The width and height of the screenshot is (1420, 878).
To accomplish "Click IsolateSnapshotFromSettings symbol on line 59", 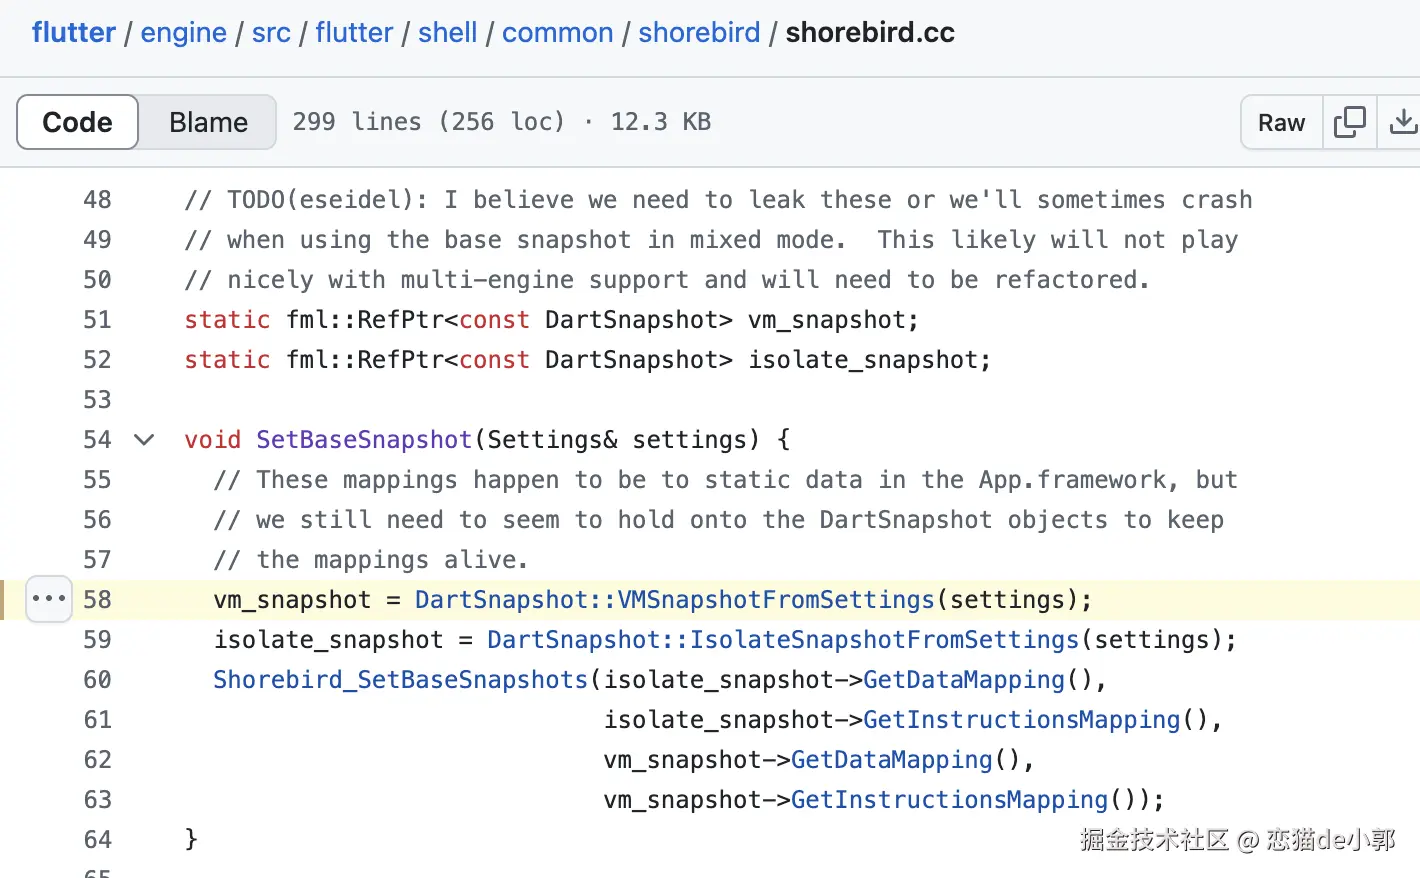I will (x=884, y=640).
